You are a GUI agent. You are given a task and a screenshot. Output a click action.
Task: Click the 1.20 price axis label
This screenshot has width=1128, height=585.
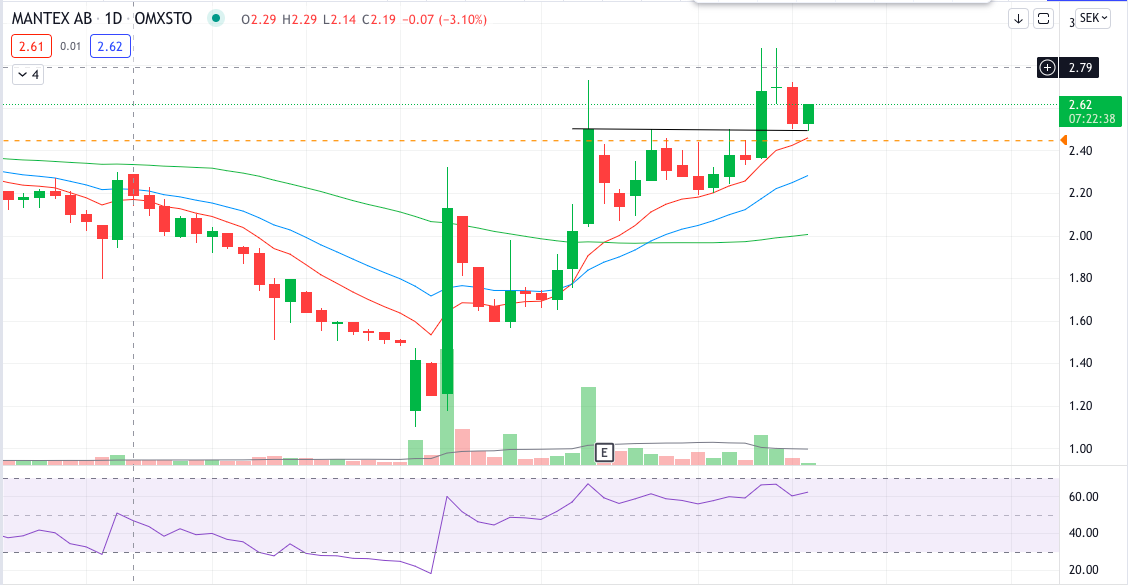1081,406
